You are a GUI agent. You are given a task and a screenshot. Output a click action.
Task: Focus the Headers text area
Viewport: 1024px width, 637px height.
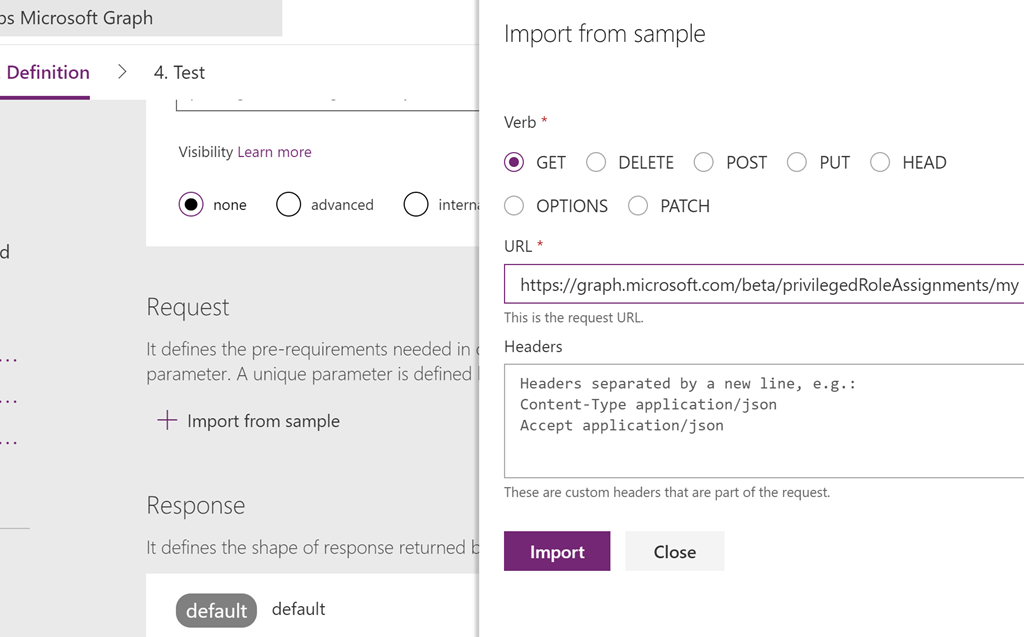tap(763, 421)
